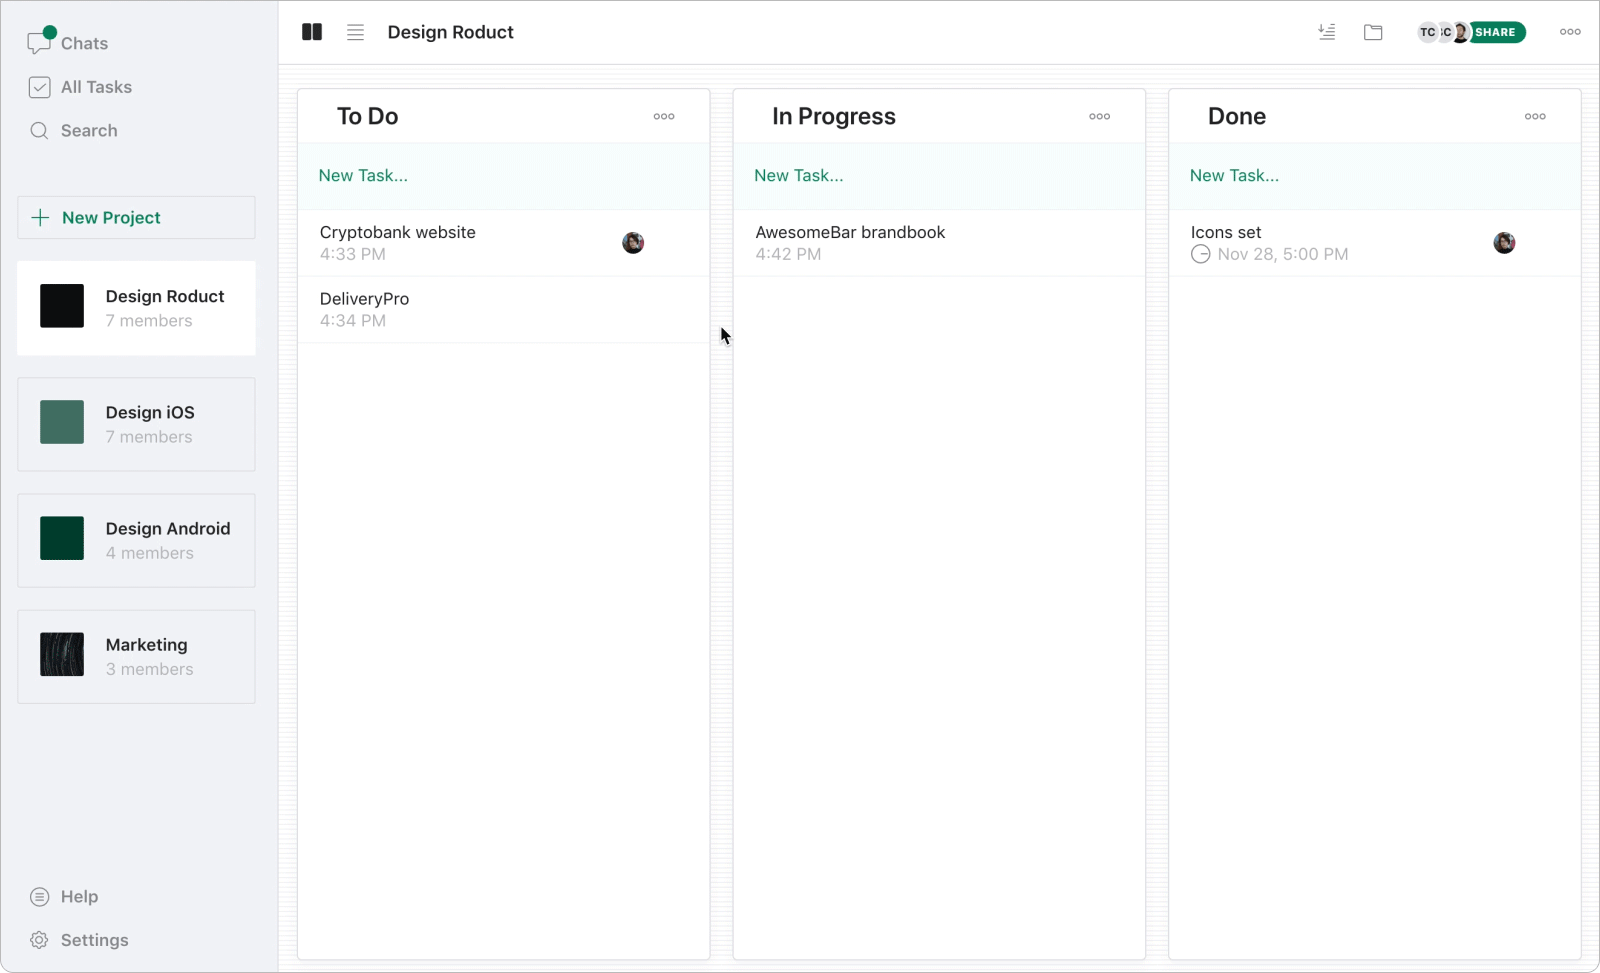Click the Settings gear icon
The width and height of the screenshot is (1600, 973).
coord(39,940)
